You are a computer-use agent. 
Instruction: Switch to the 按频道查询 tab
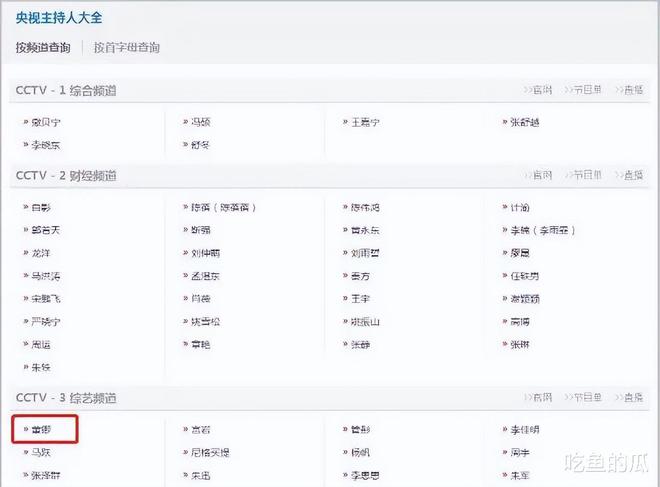tap(43, 48)
